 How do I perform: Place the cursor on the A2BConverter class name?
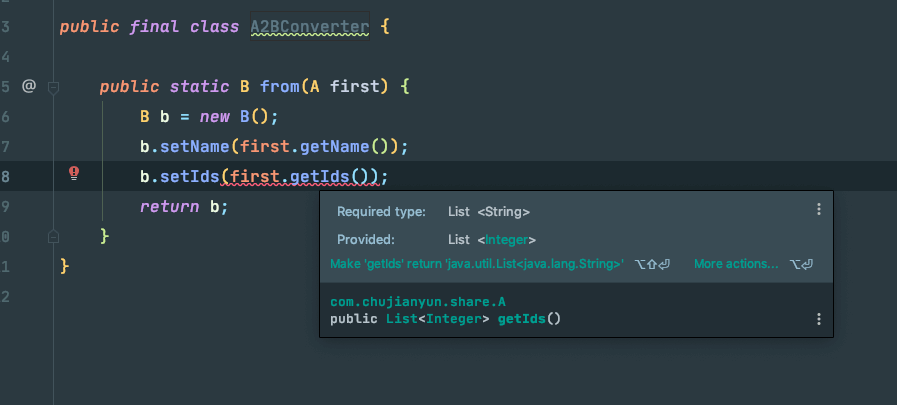pos(309,26)
